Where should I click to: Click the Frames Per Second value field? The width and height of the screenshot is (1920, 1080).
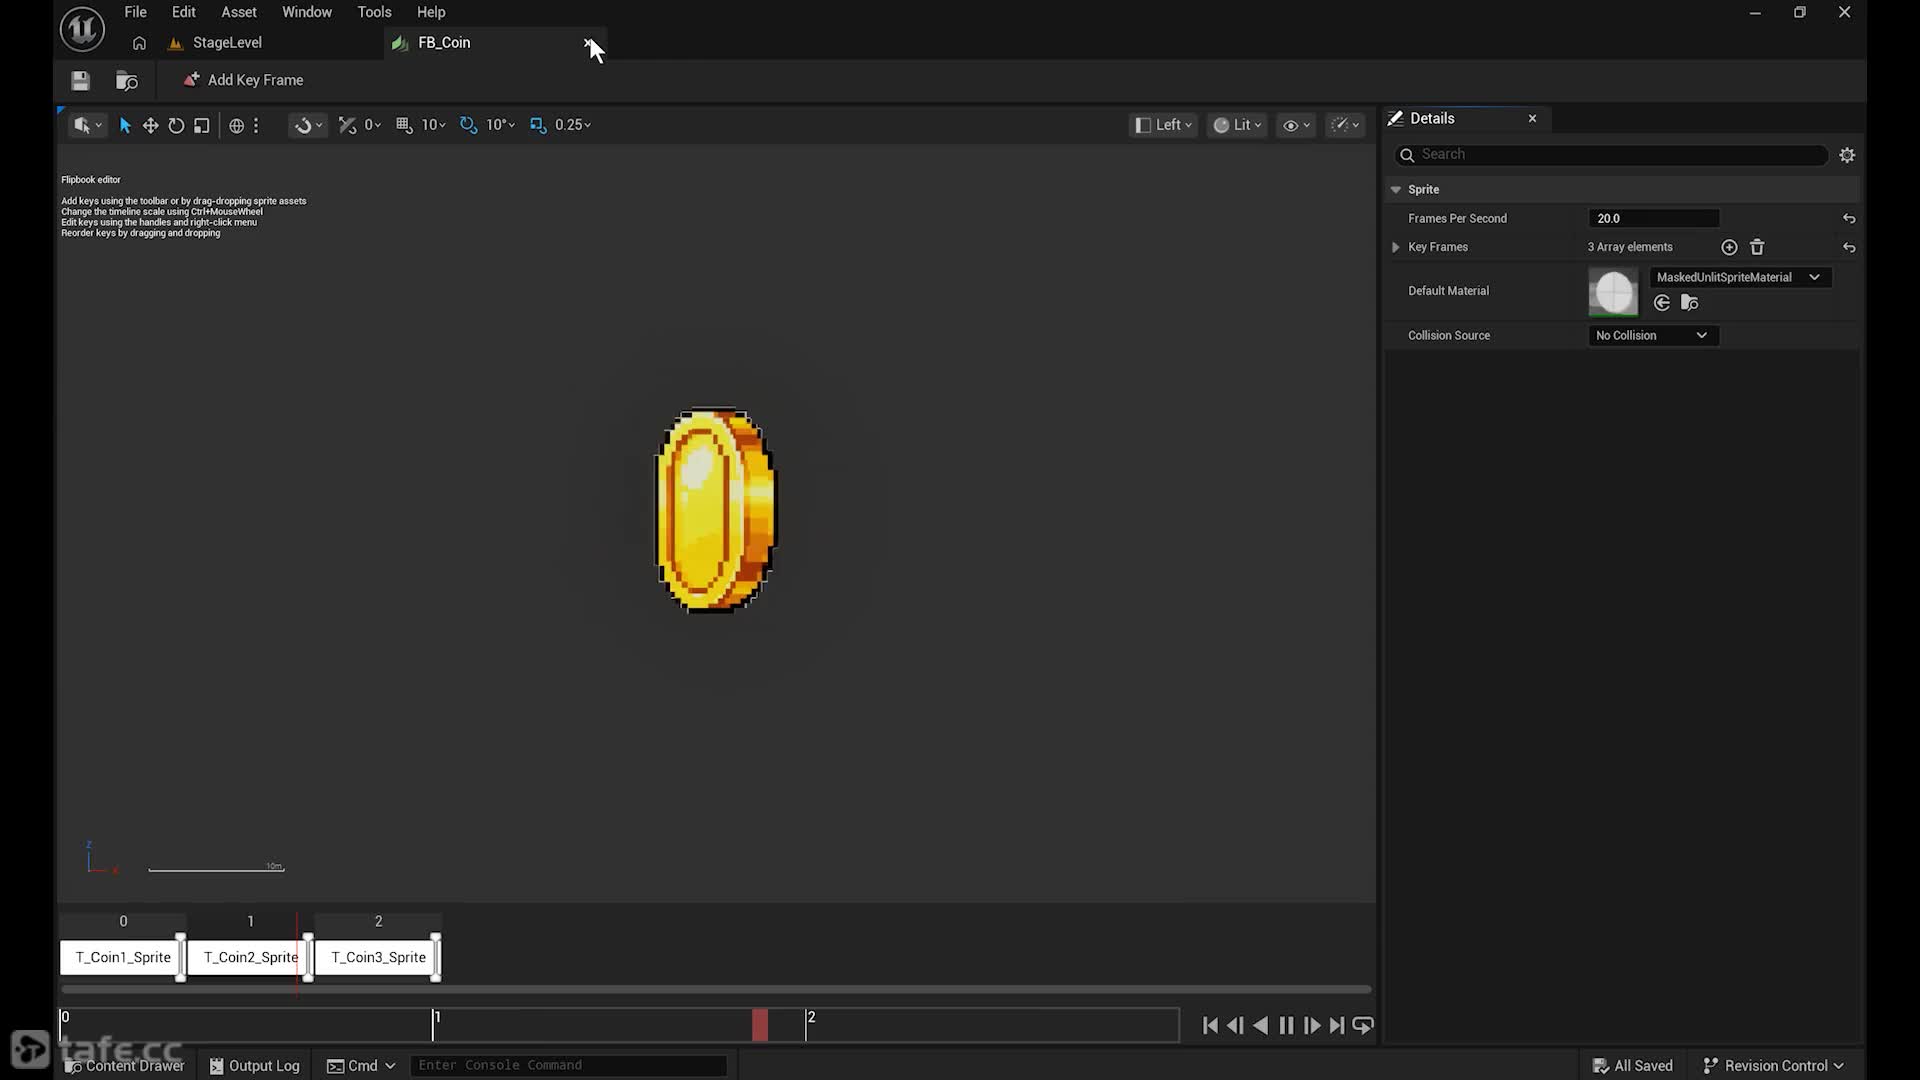[1654, 219]
